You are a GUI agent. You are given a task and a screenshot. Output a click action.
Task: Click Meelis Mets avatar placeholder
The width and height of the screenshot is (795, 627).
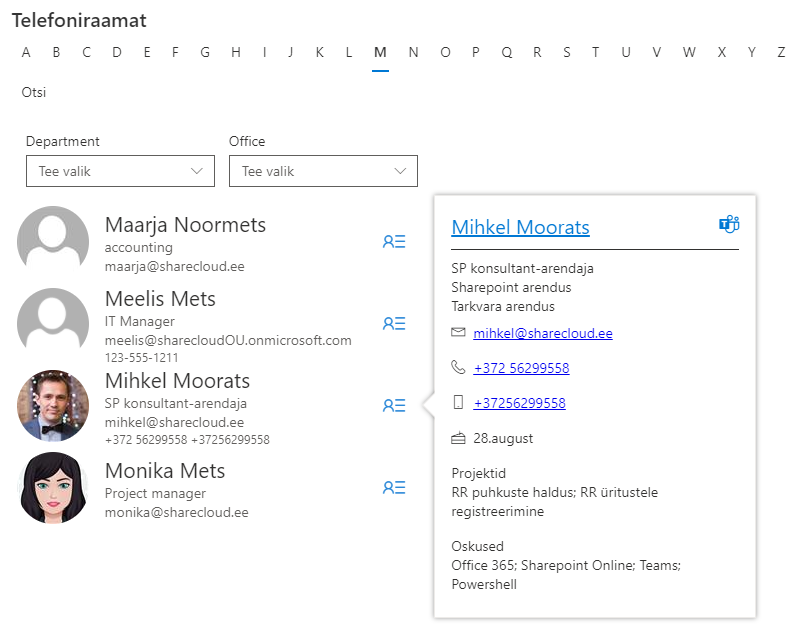[x=53, y=323]
